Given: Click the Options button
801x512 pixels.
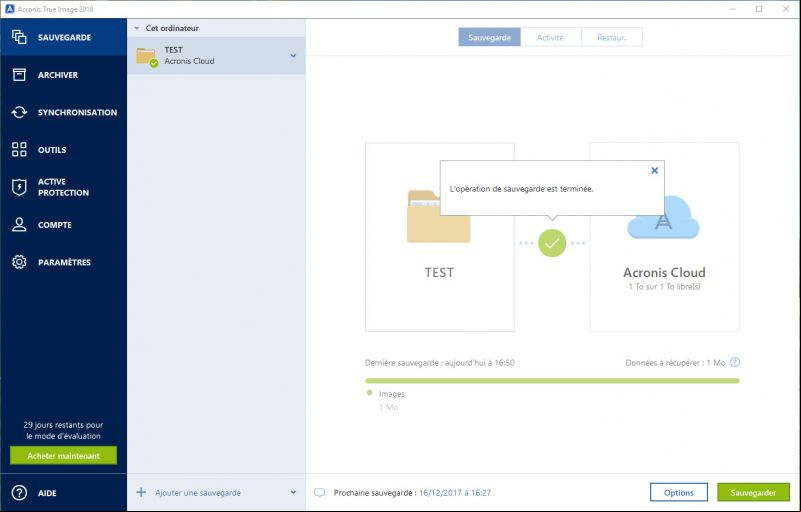Looking at the screenshot, I should (x=678, y=493).
